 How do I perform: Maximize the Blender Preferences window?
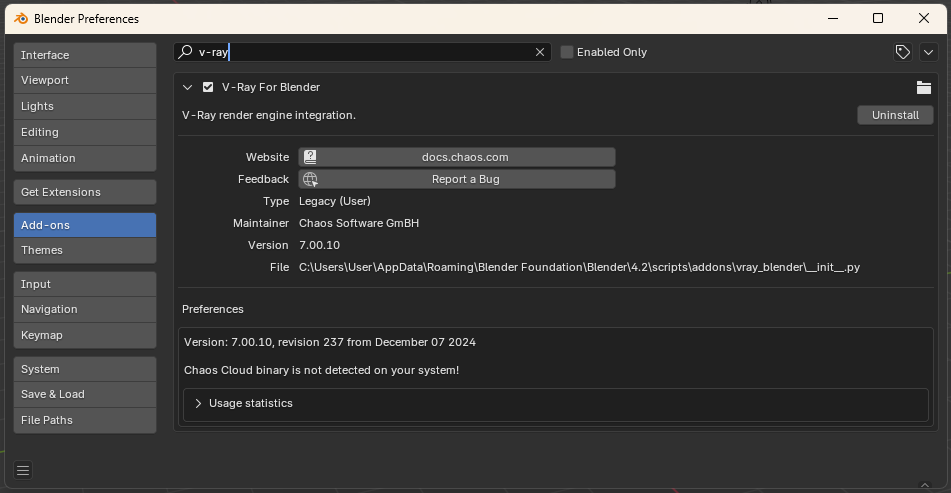878,19
